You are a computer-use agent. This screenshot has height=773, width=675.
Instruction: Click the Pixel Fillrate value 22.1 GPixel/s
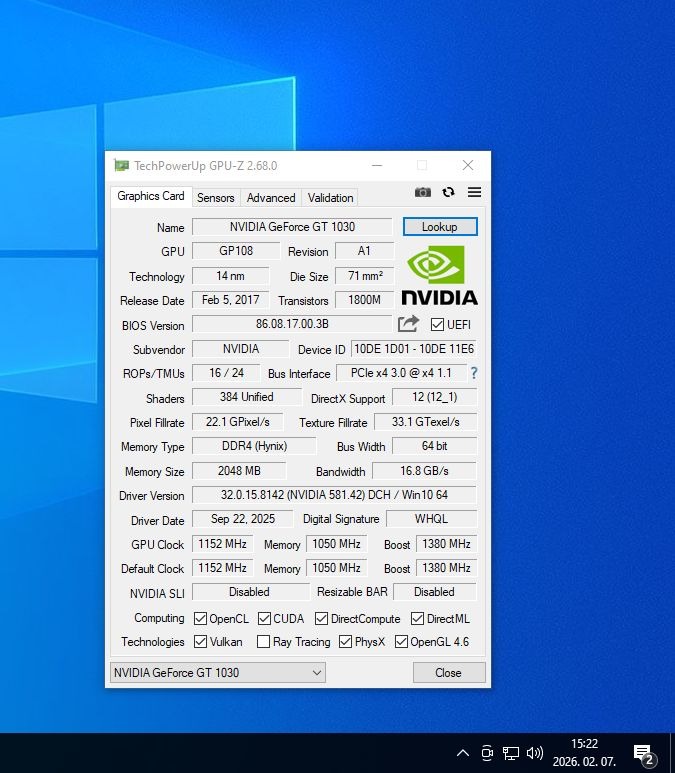pos(238,422)
